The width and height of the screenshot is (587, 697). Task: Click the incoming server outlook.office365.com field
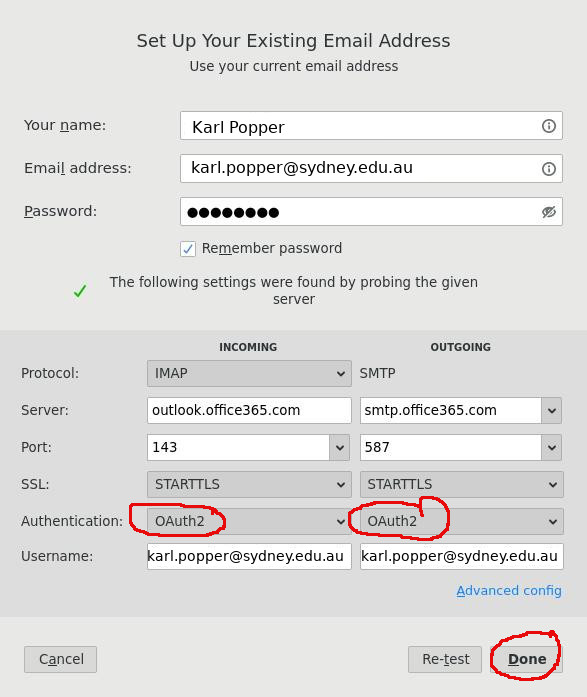[249, 410]
